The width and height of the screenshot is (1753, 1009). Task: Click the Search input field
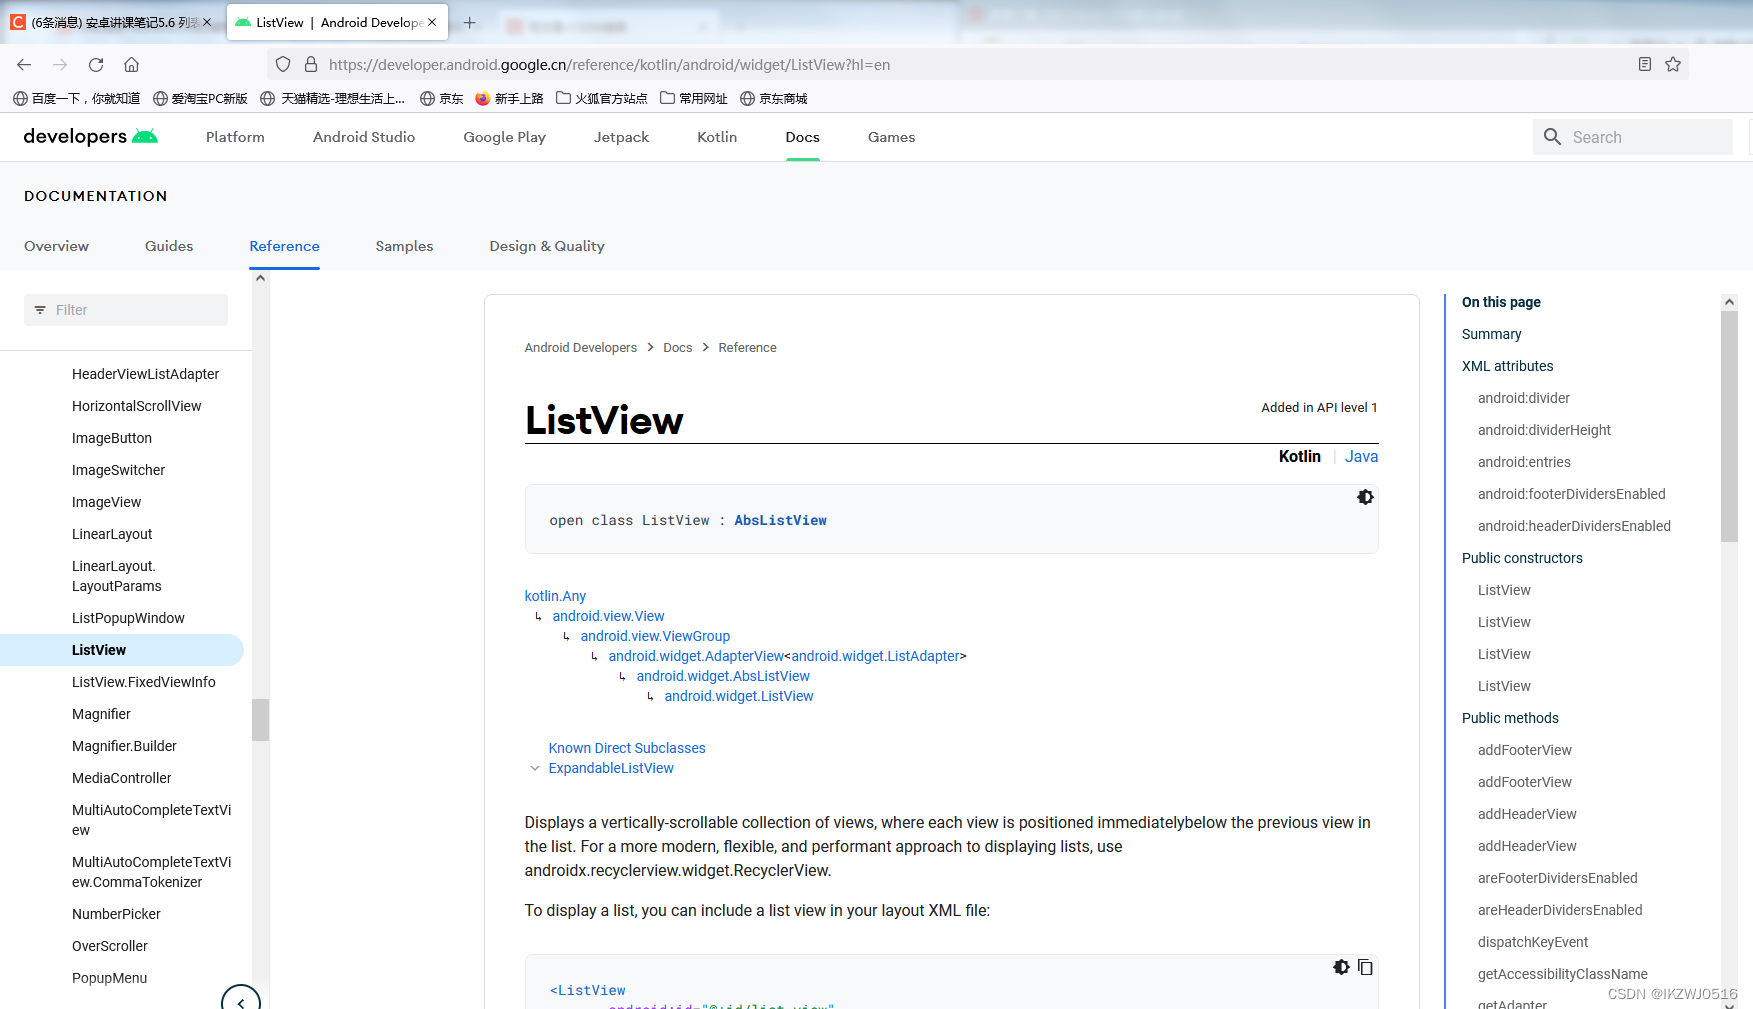[1632, 137]
